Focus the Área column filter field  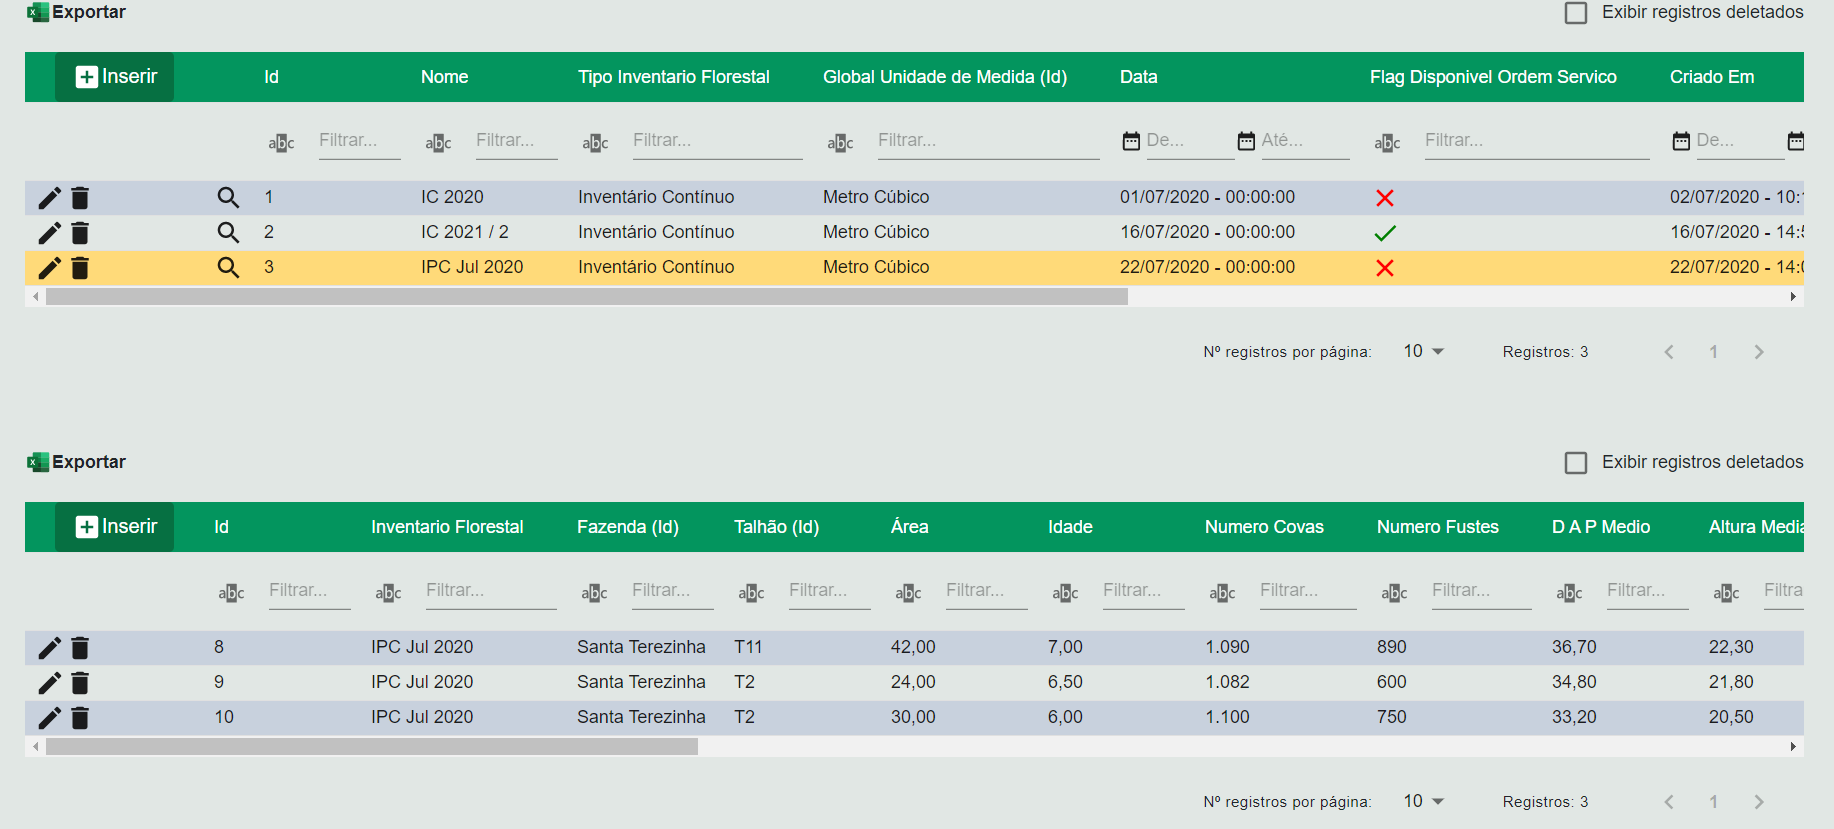[x=985, y=591]
